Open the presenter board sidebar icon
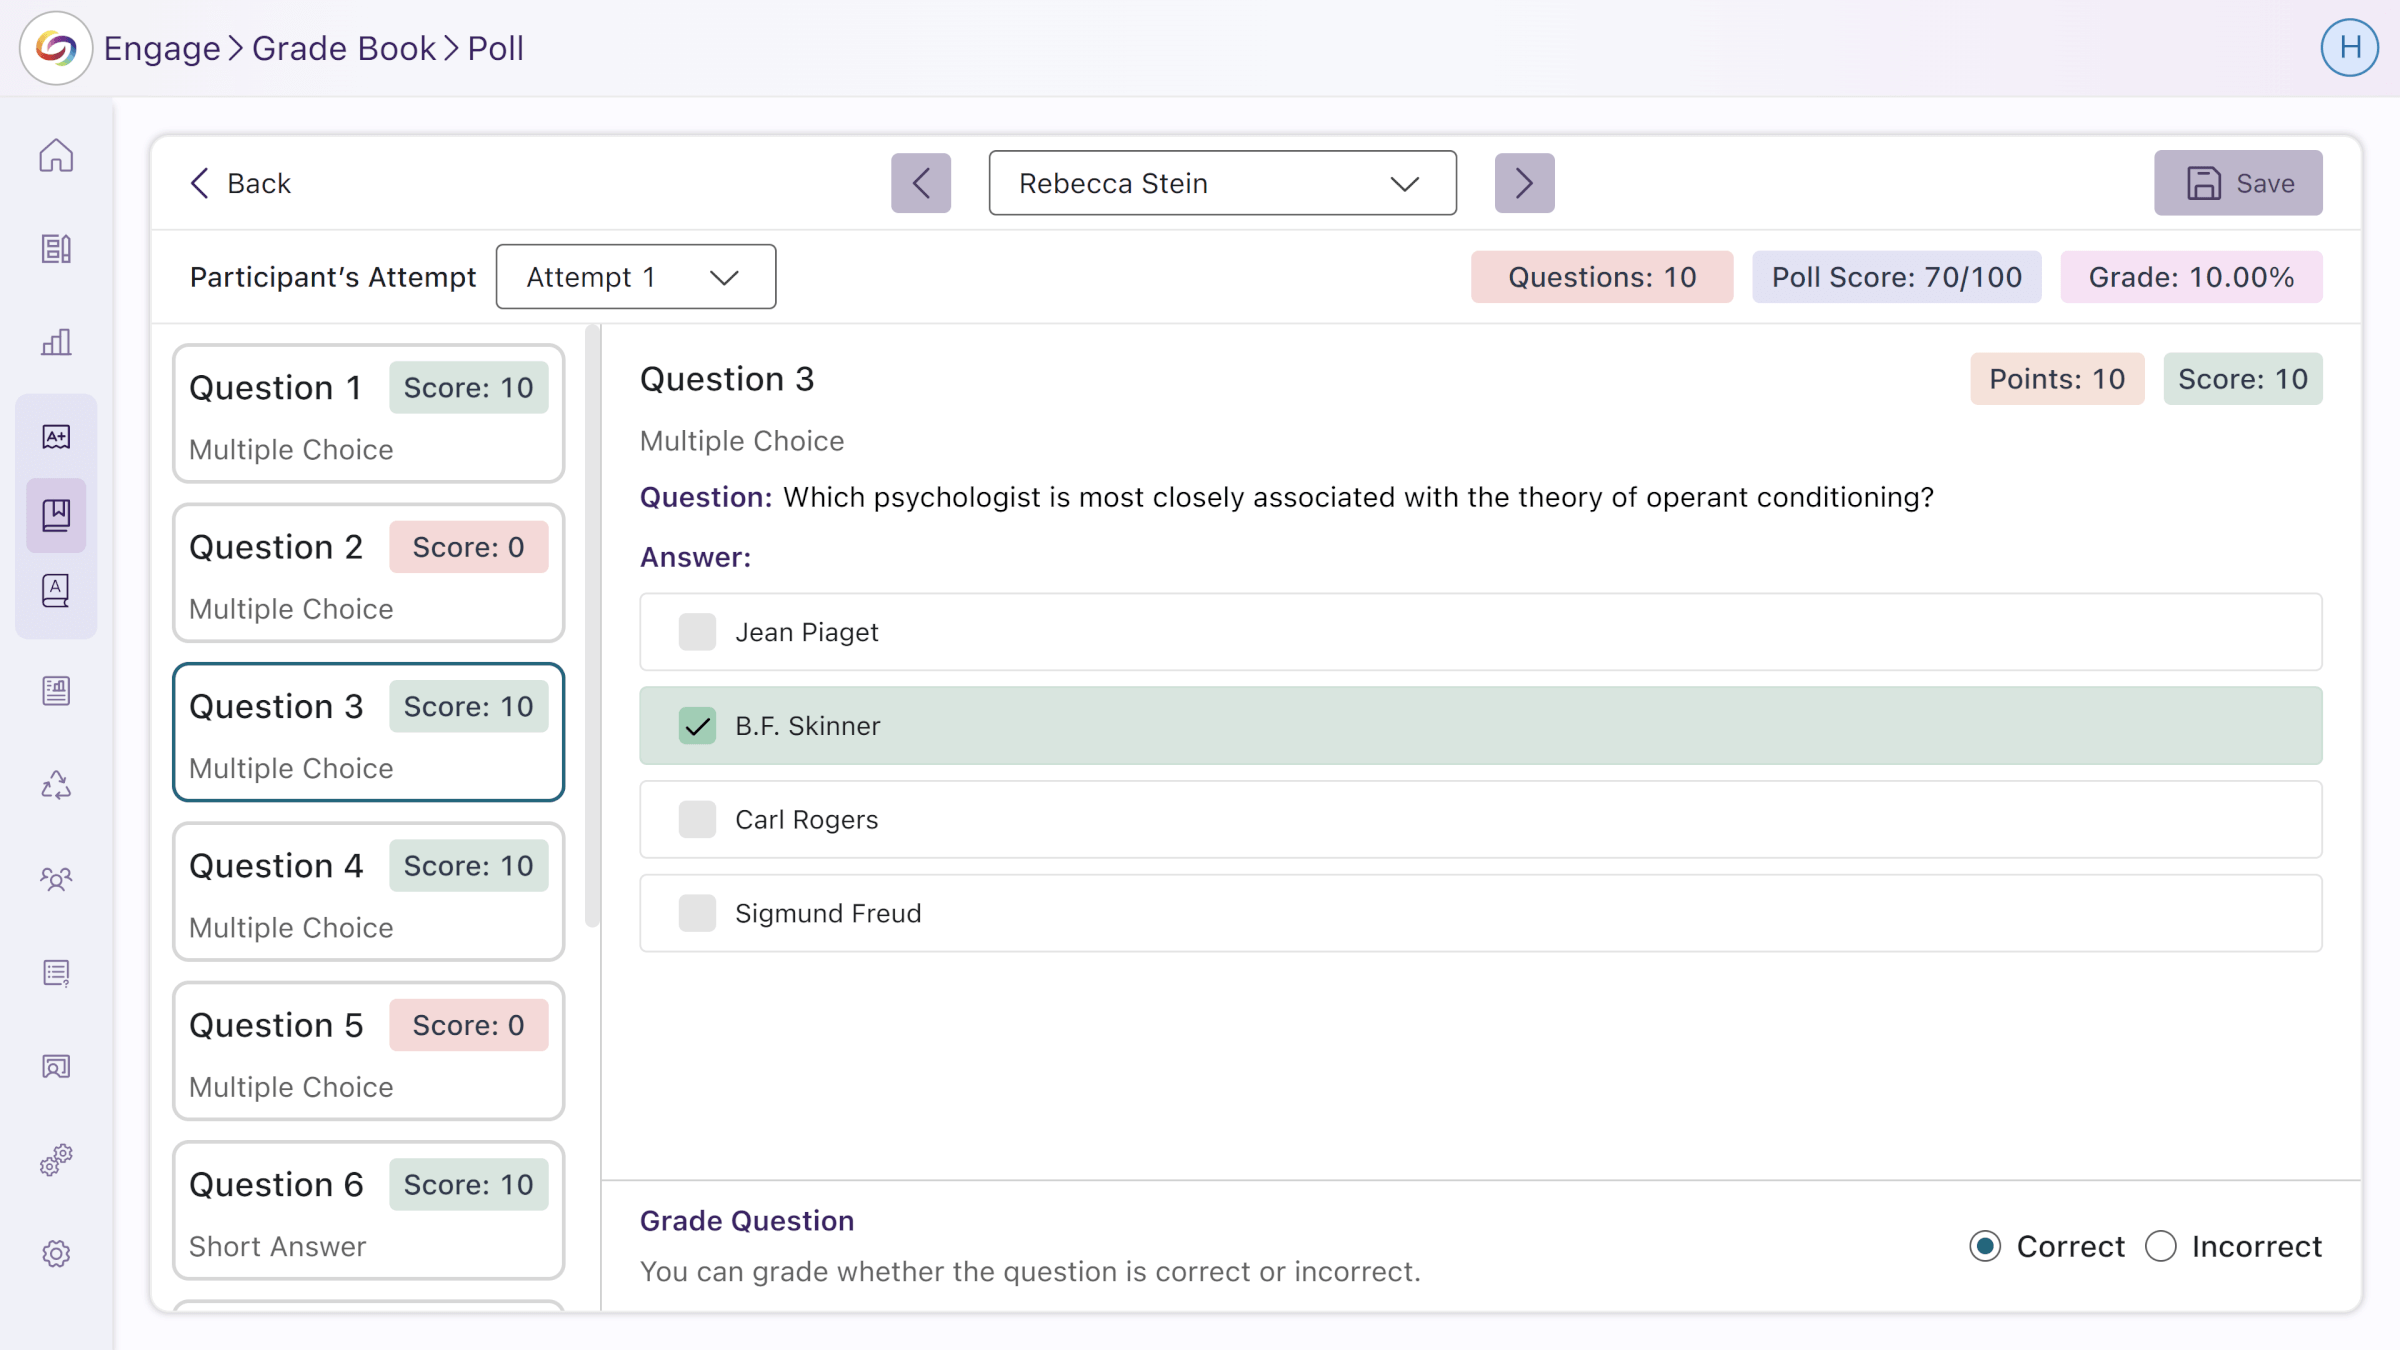The image size is (2400, 1350). 56,1066
